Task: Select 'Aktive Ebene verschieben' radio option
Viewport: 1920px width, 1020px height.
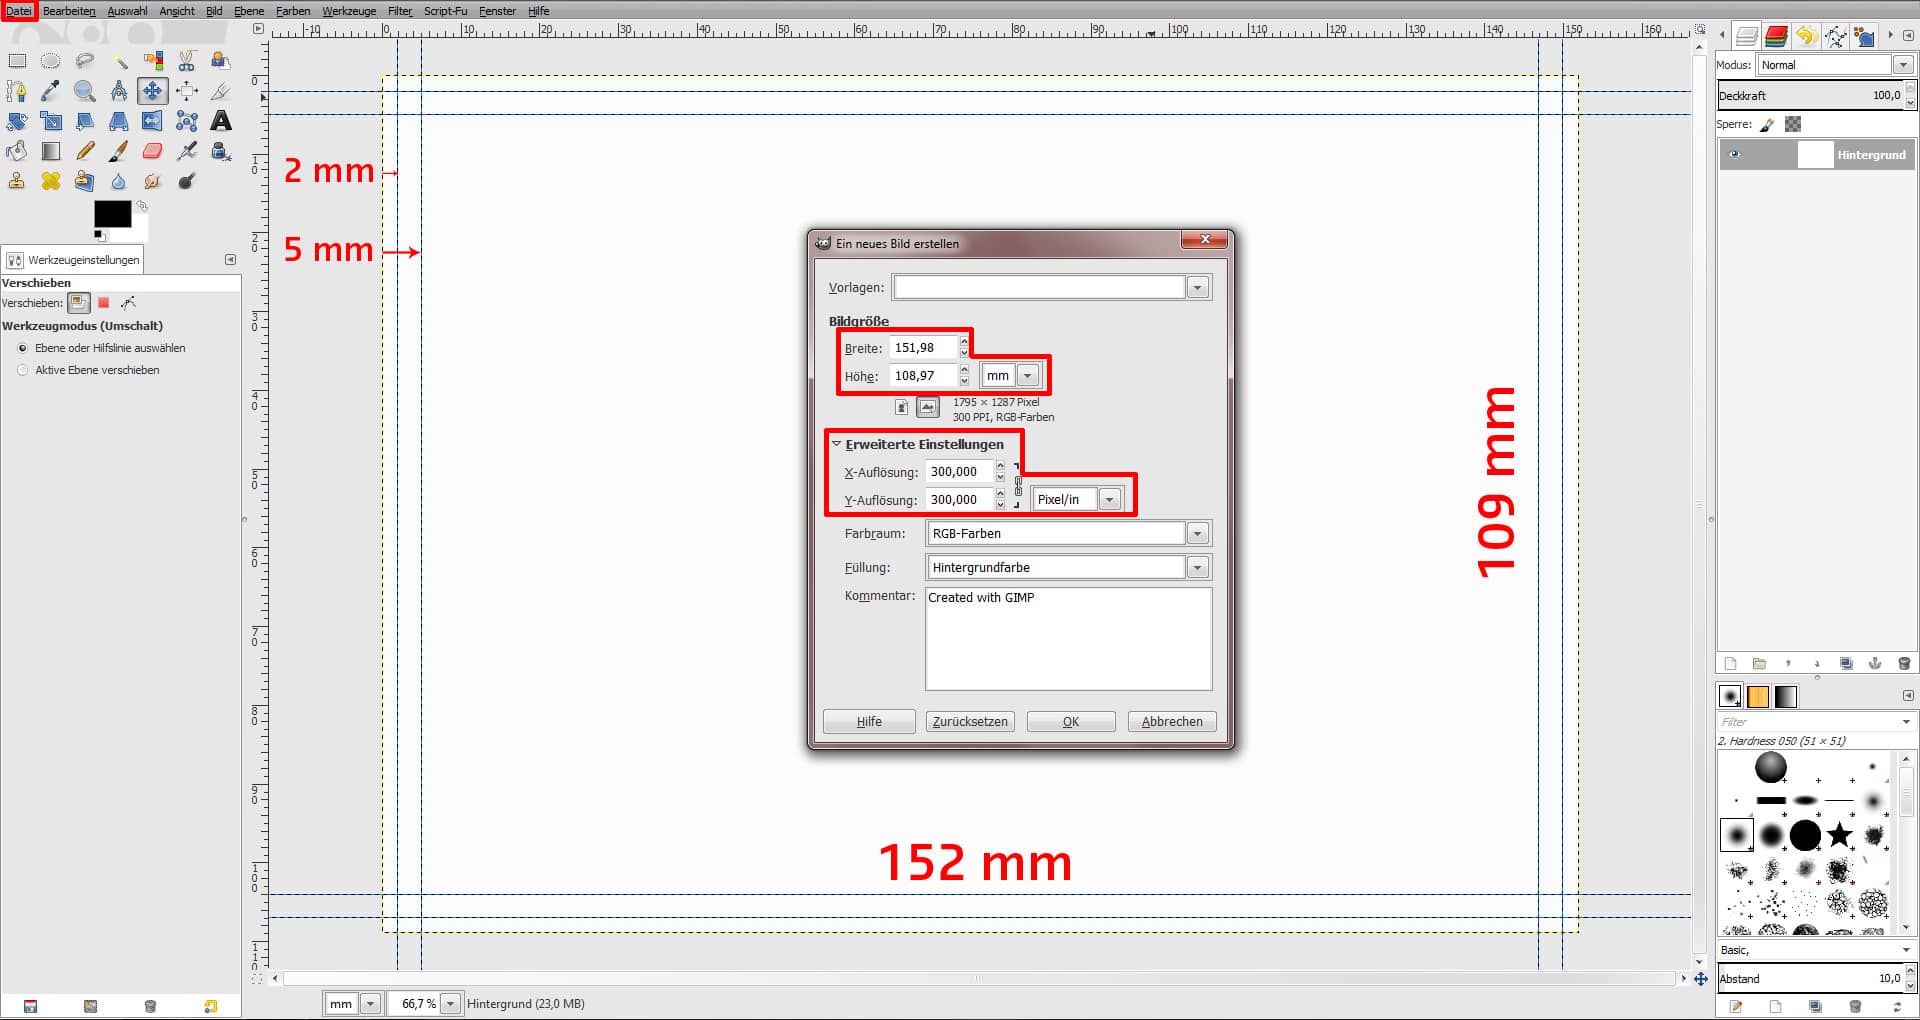Action: pos(22,369)
